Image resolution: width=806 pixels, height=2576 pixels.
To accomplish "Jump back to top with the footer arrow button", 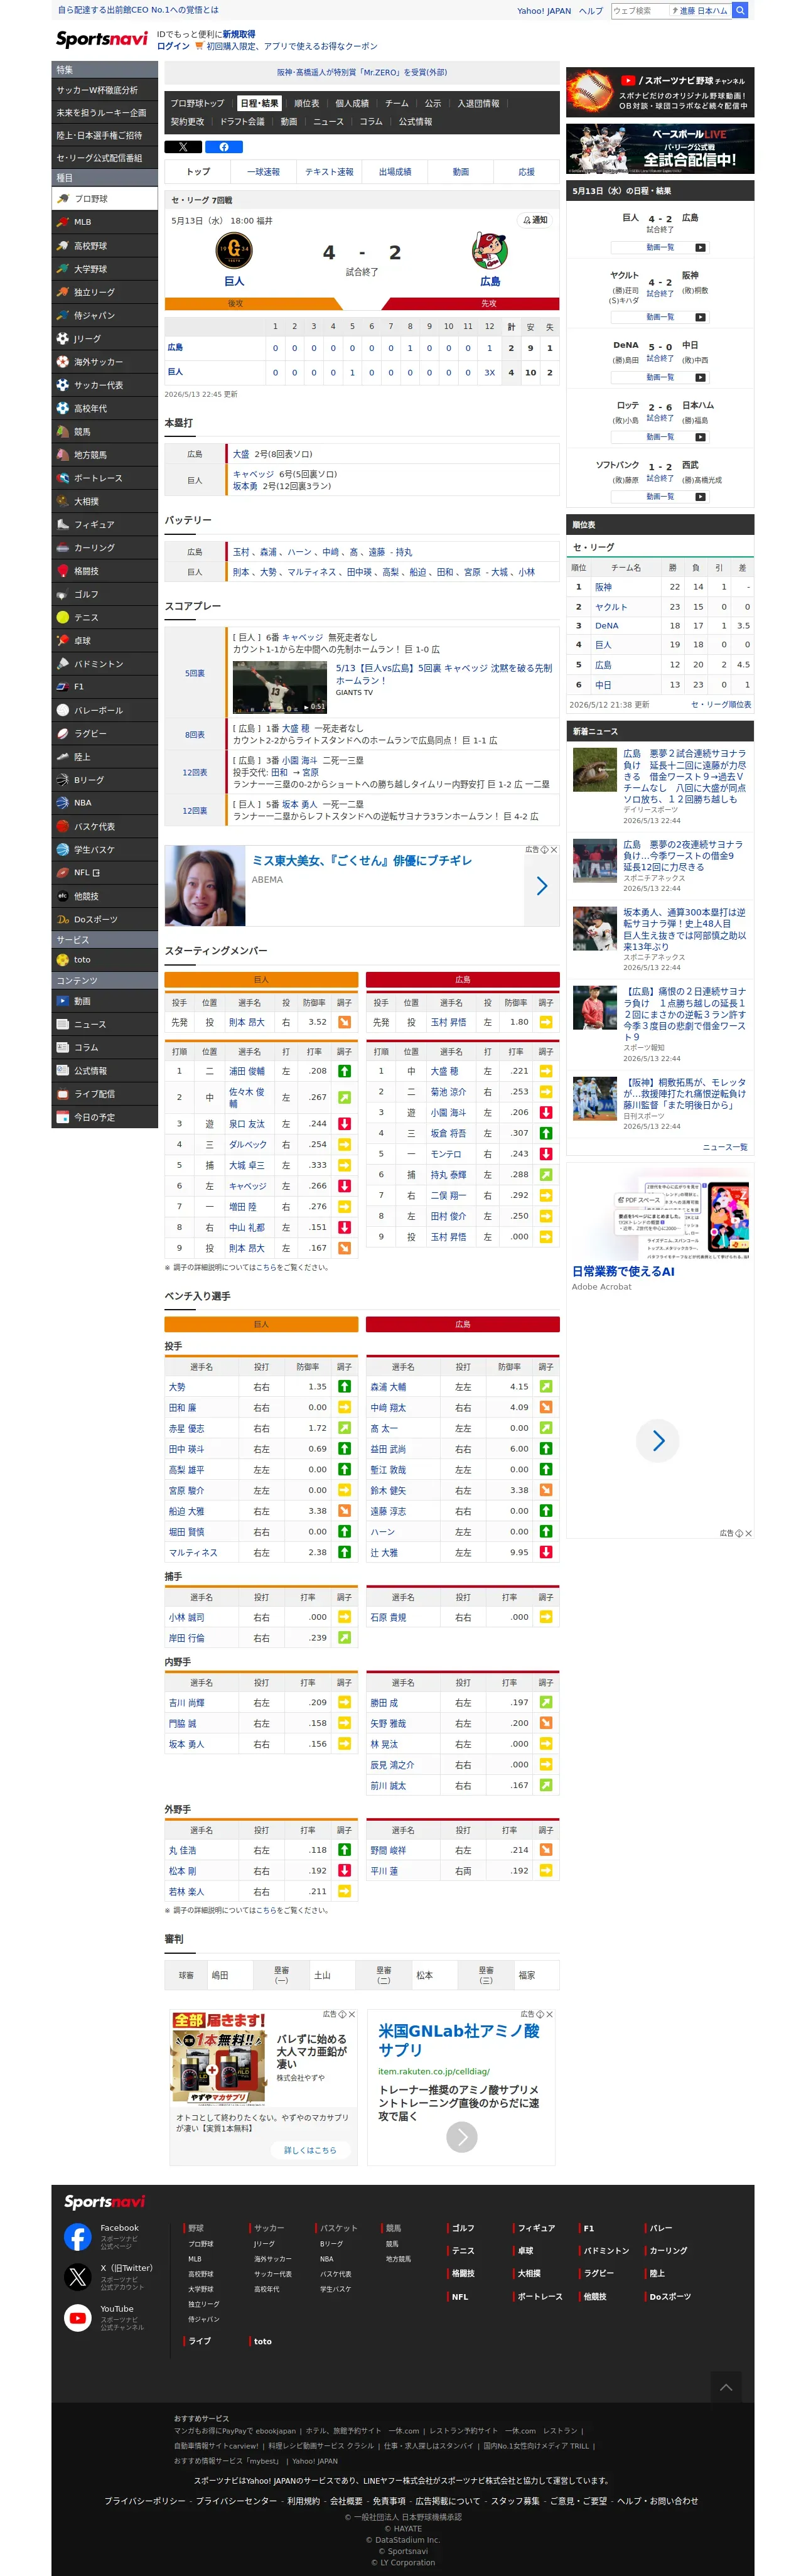I will [726, 2387].
